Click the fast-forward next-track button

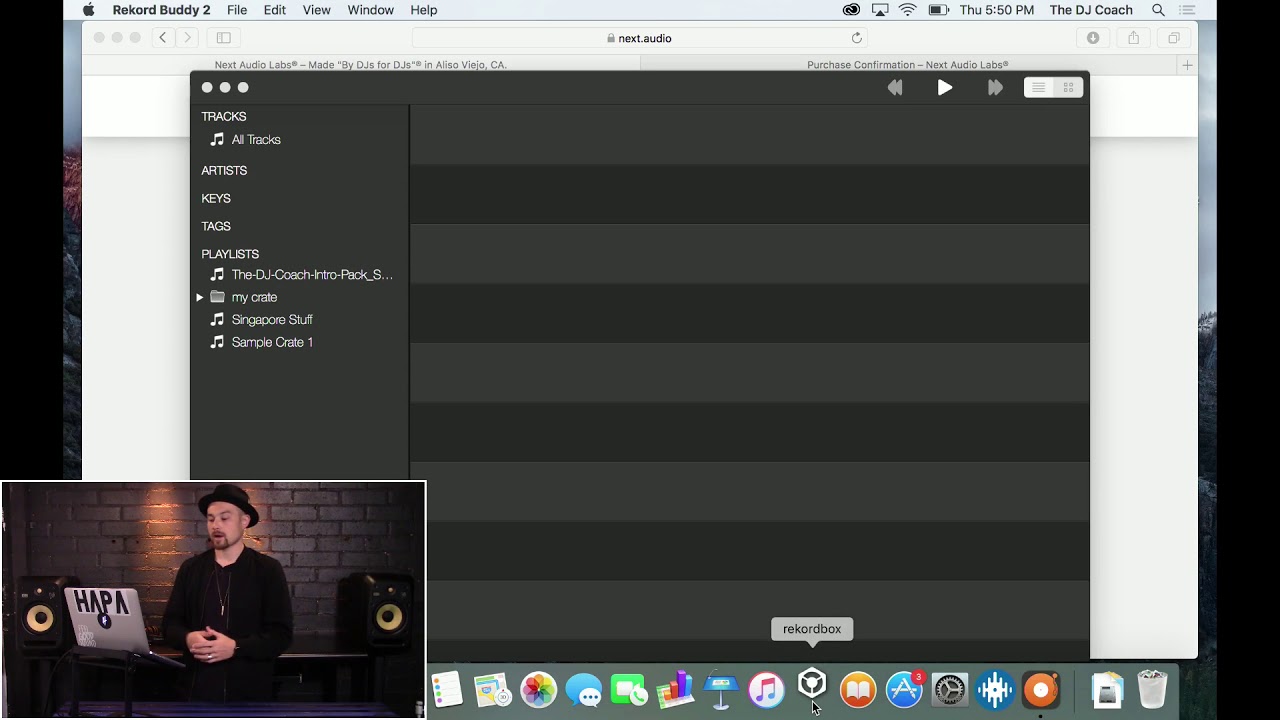pyautogui.click(x=995, y=88)
